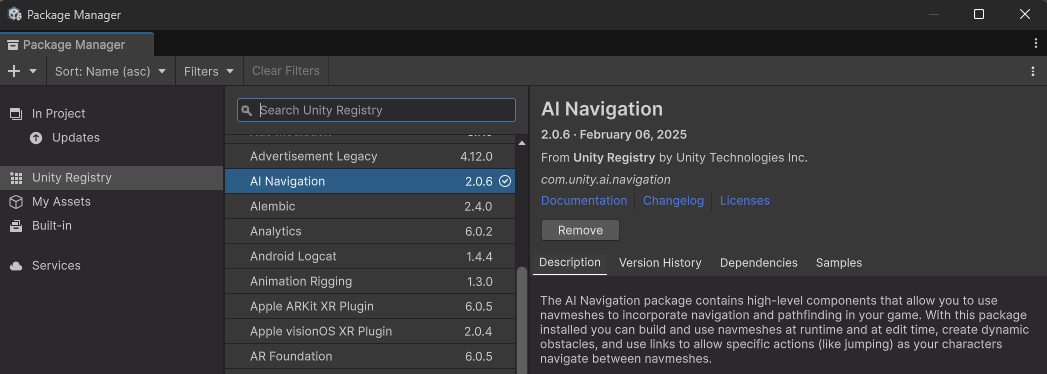
Task: Select the Apple ARKit XR Plugin package
Action: click(370, 307)
